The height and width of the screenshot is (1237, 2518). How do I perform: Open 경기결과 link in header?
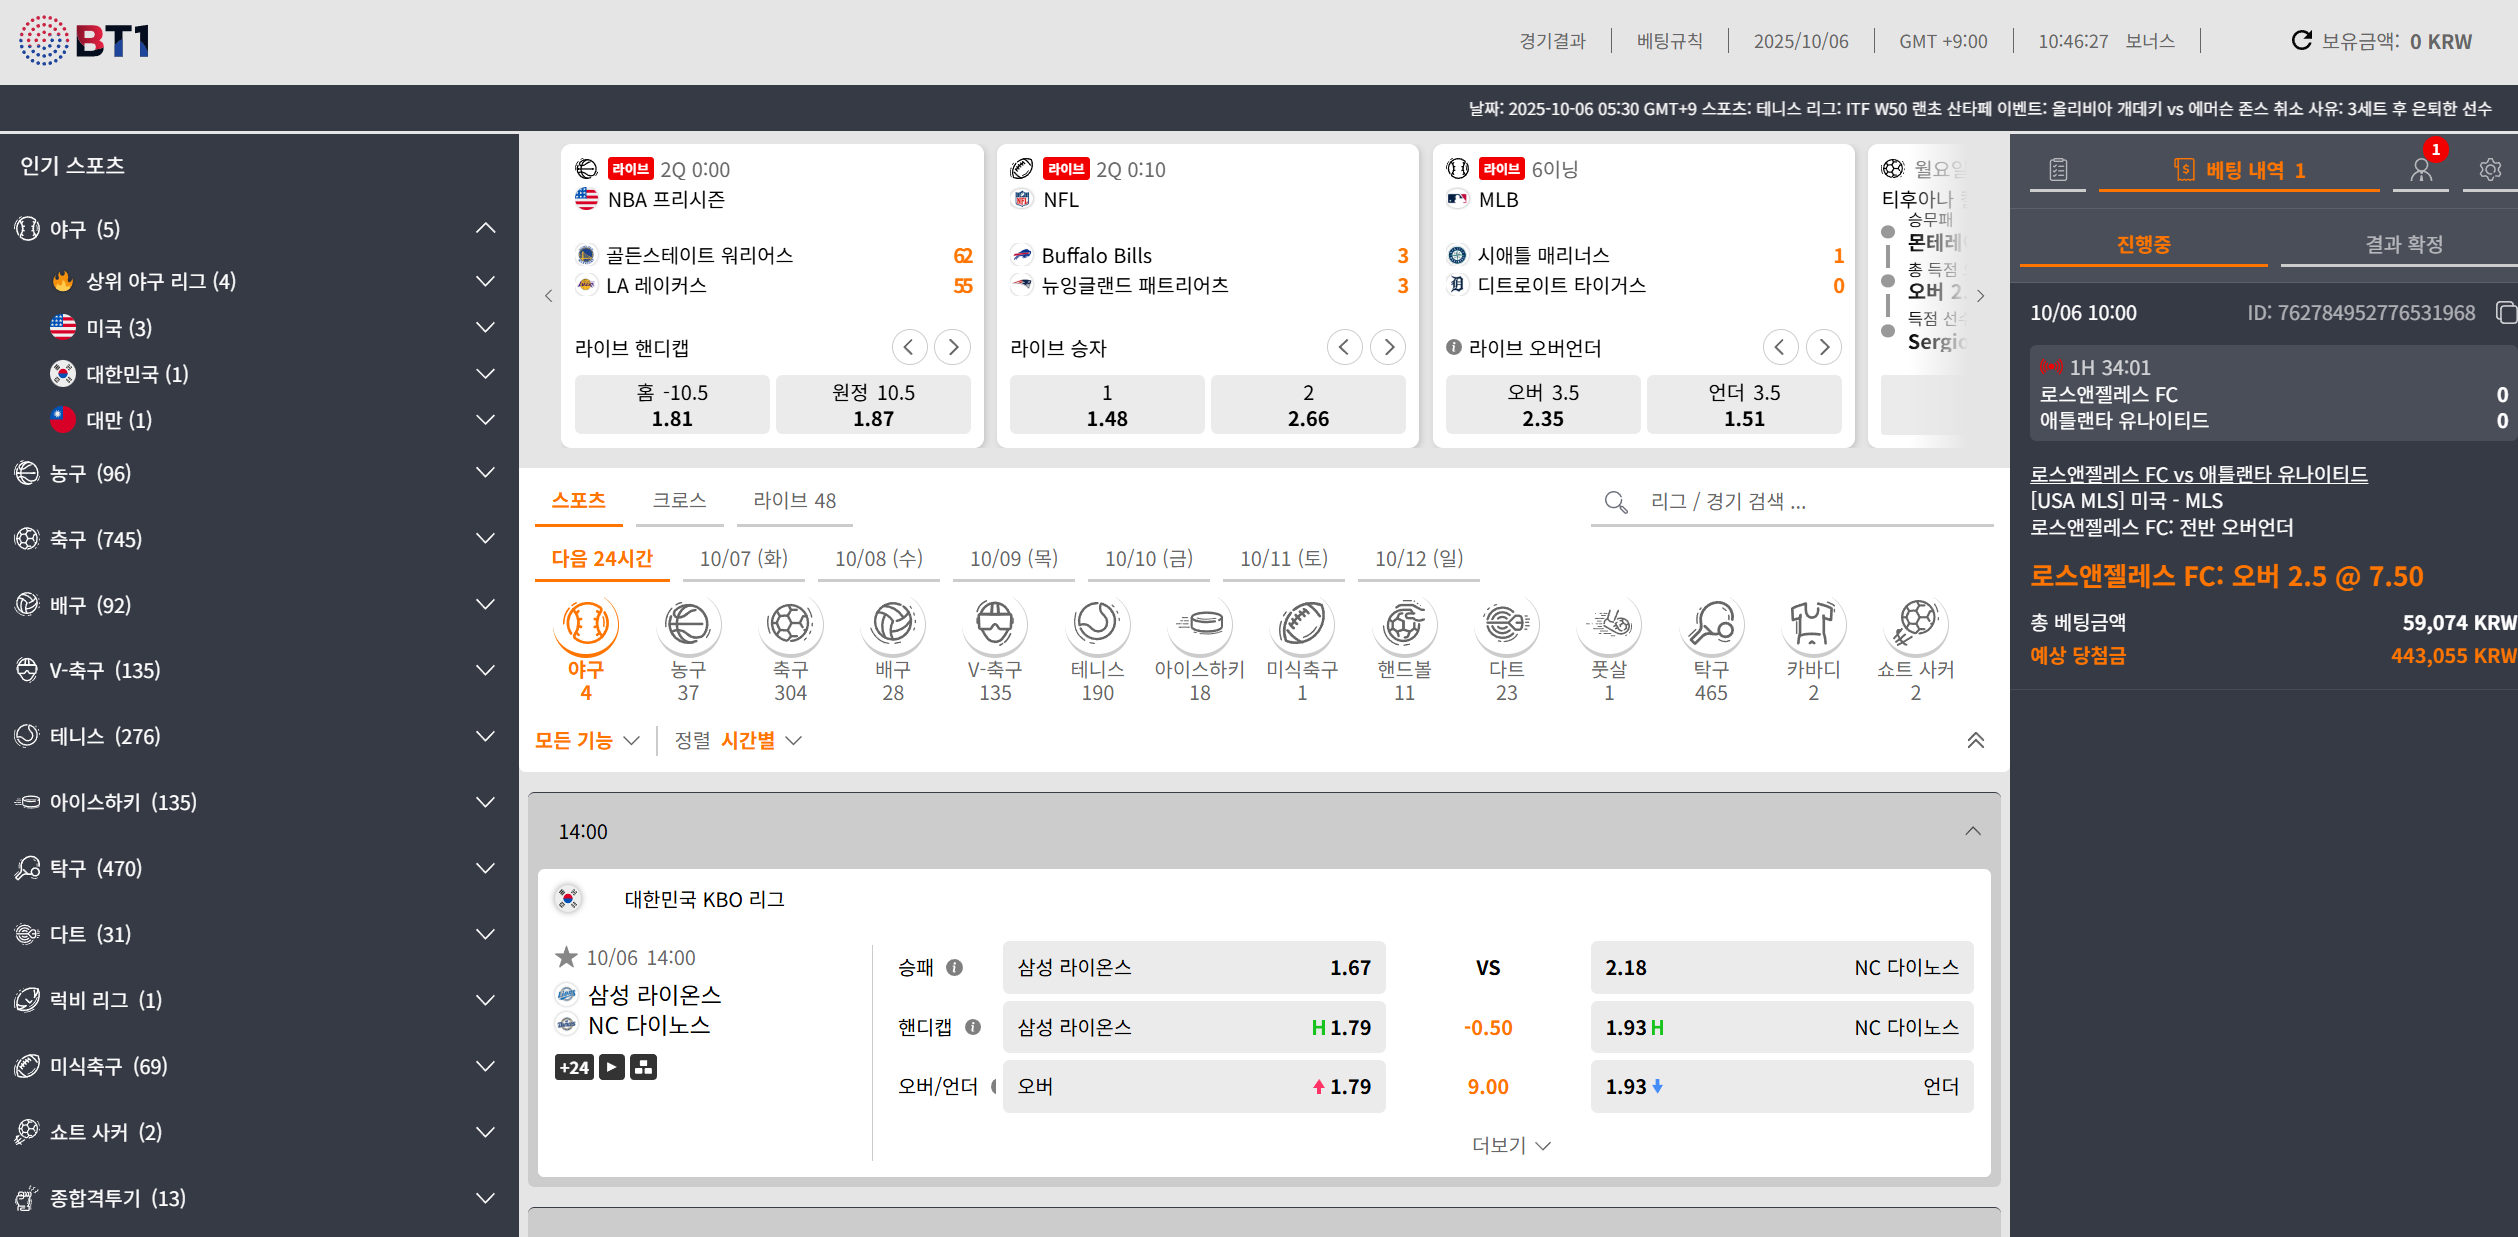(1552, 41)
